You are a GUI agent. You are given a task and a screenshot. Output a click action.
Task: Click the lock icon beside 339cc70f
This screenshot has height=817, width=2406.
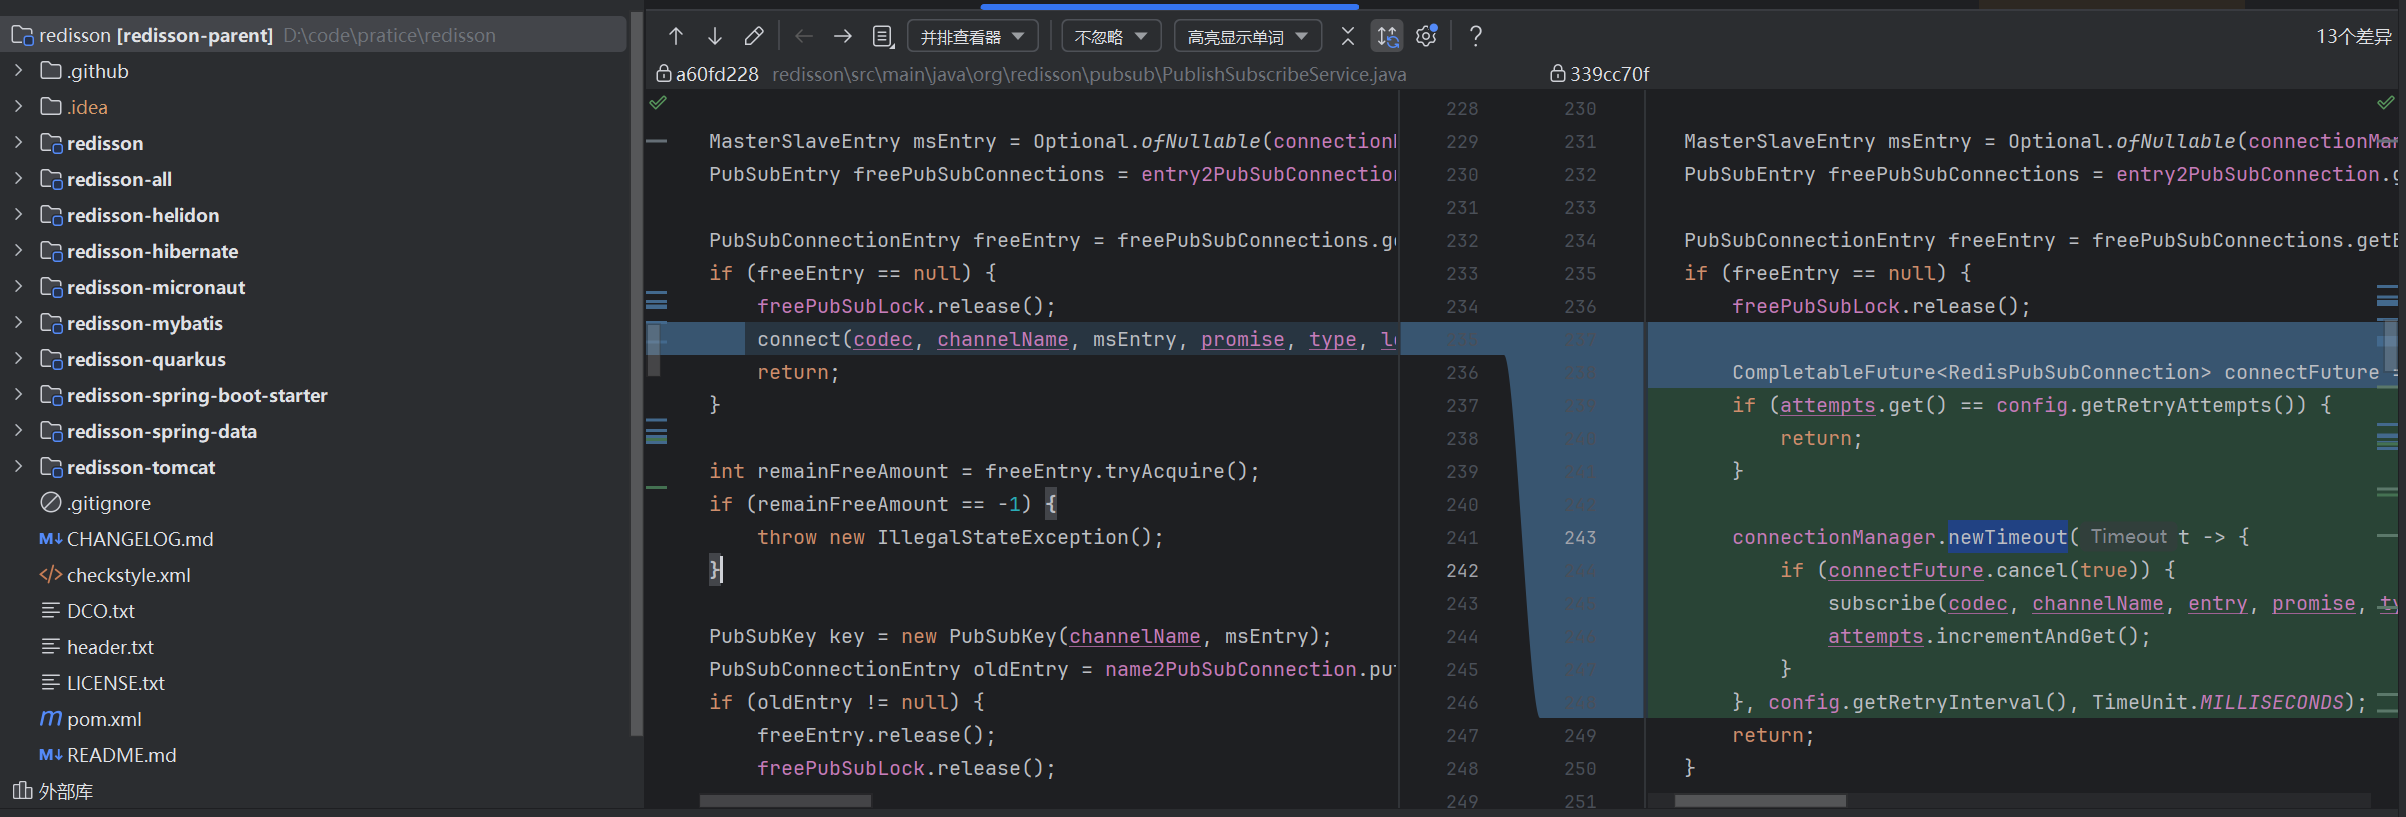[1557, 74]
